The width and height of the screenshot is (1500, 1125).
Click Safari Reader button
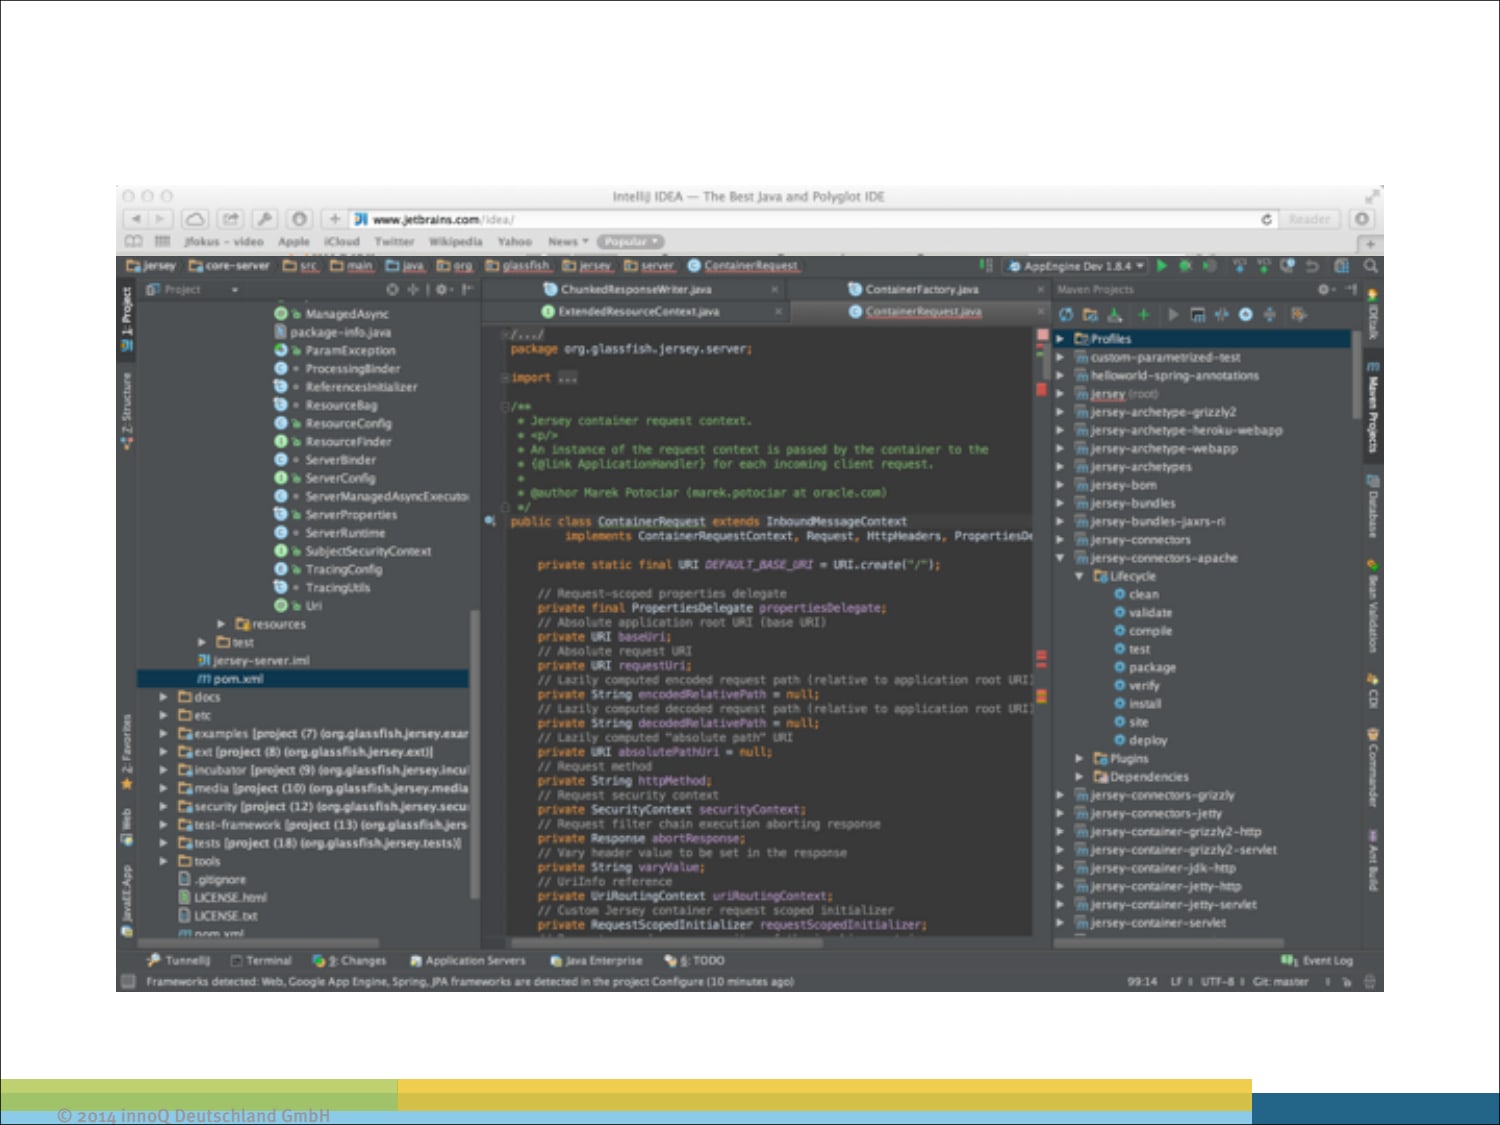click(x=1309, y=219)
